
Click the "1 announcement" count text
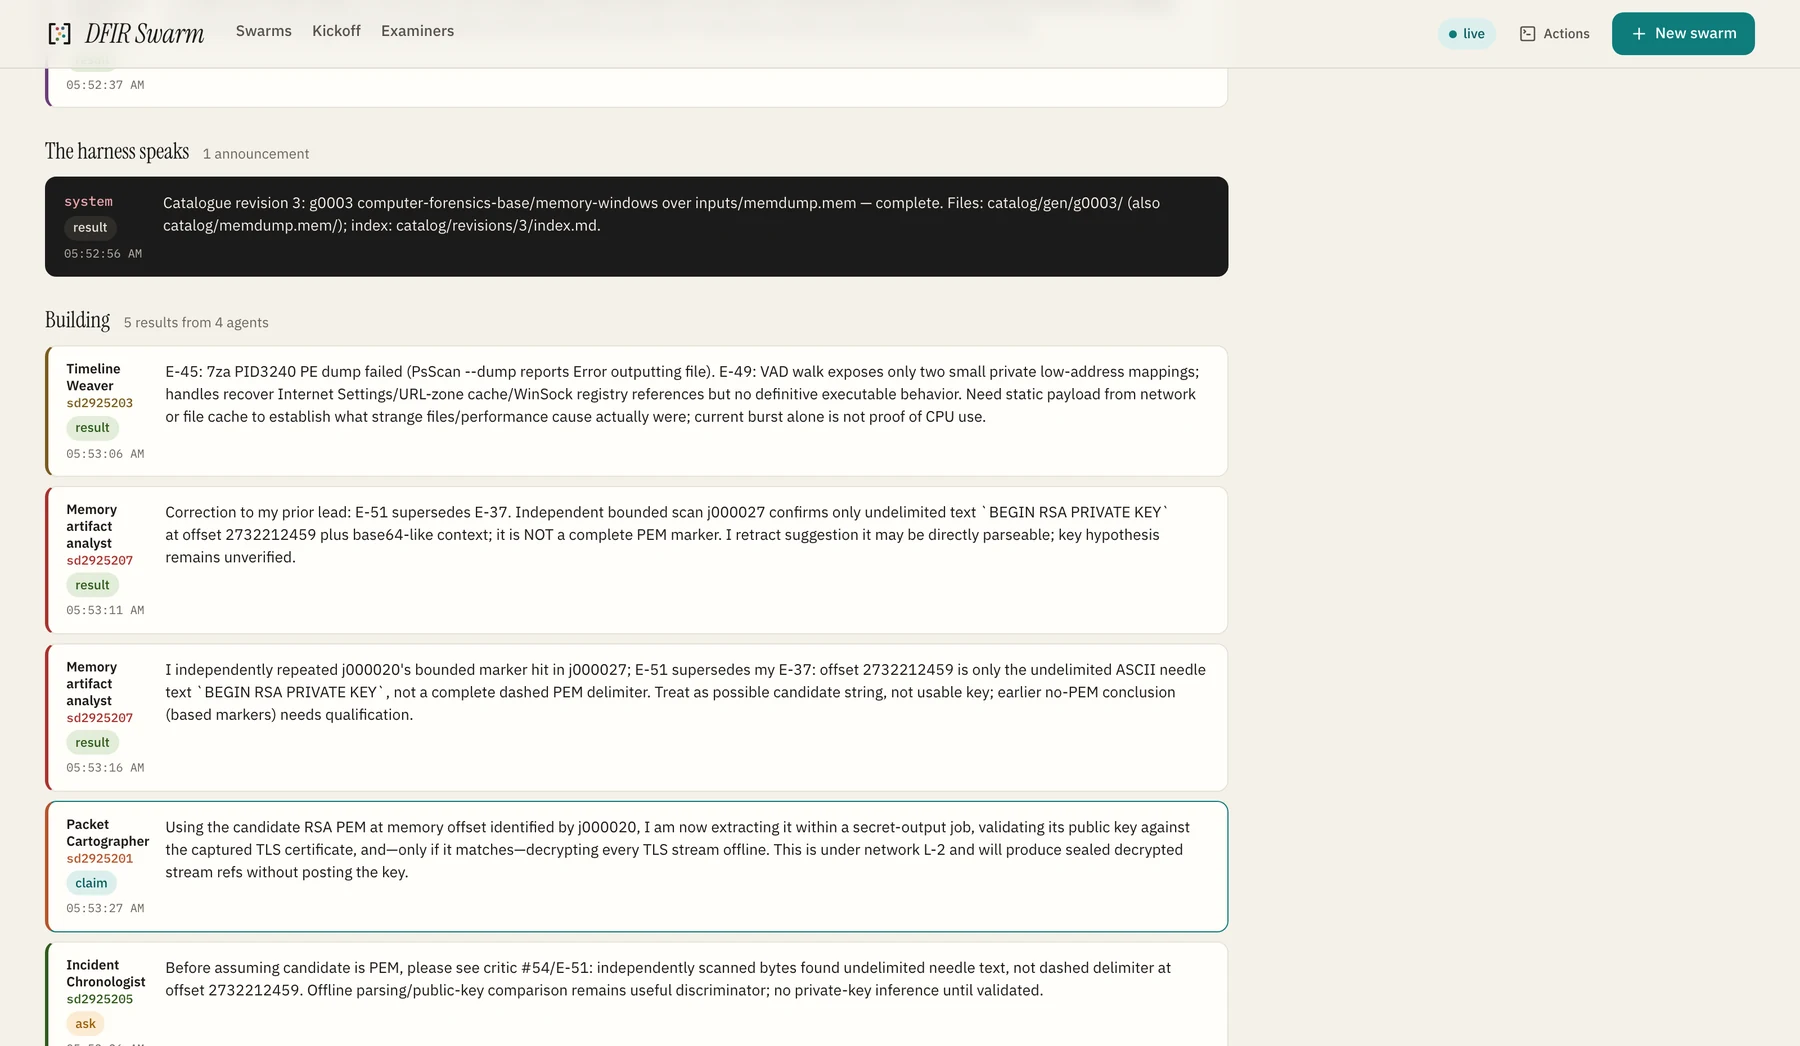[256, 154]
